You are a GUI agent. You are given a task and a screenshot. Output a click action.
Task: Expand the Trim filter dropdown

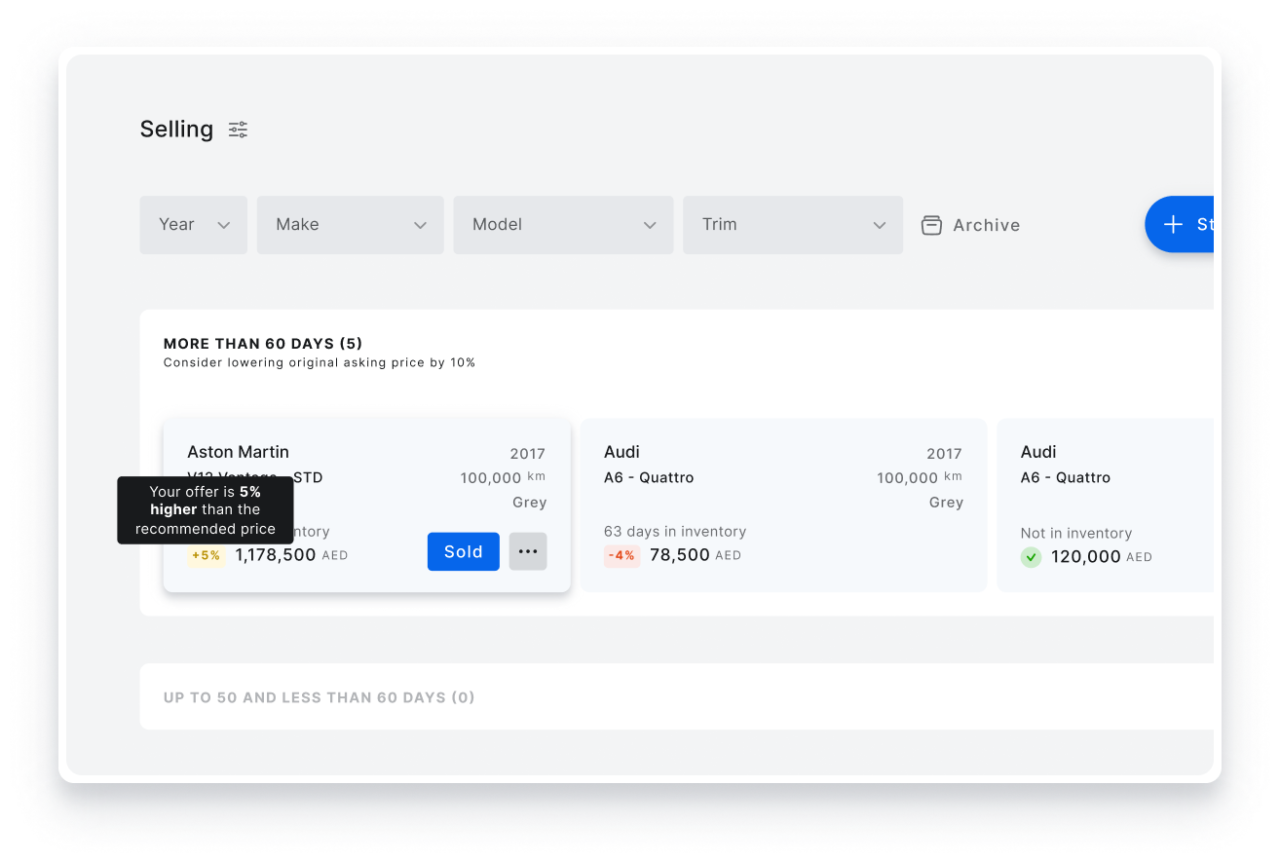click(792, 224)
